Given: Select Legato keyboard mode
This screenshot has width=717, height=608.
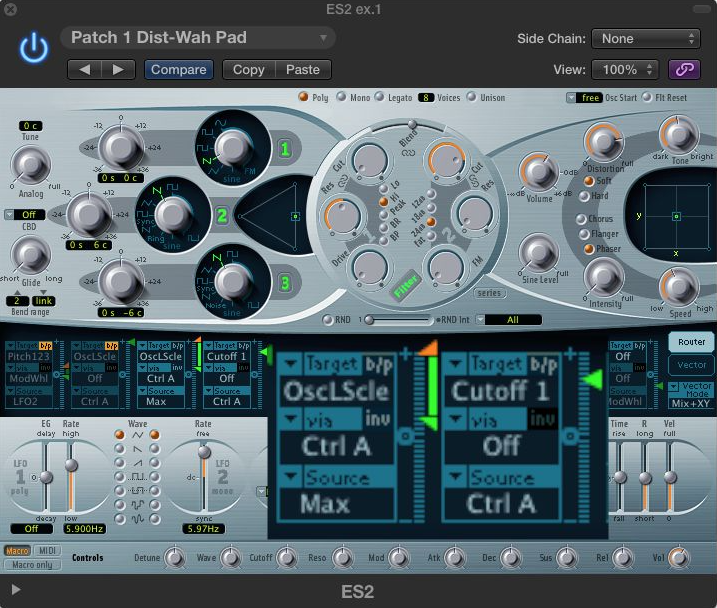Looking at the screenshot, I should point(379,97).
